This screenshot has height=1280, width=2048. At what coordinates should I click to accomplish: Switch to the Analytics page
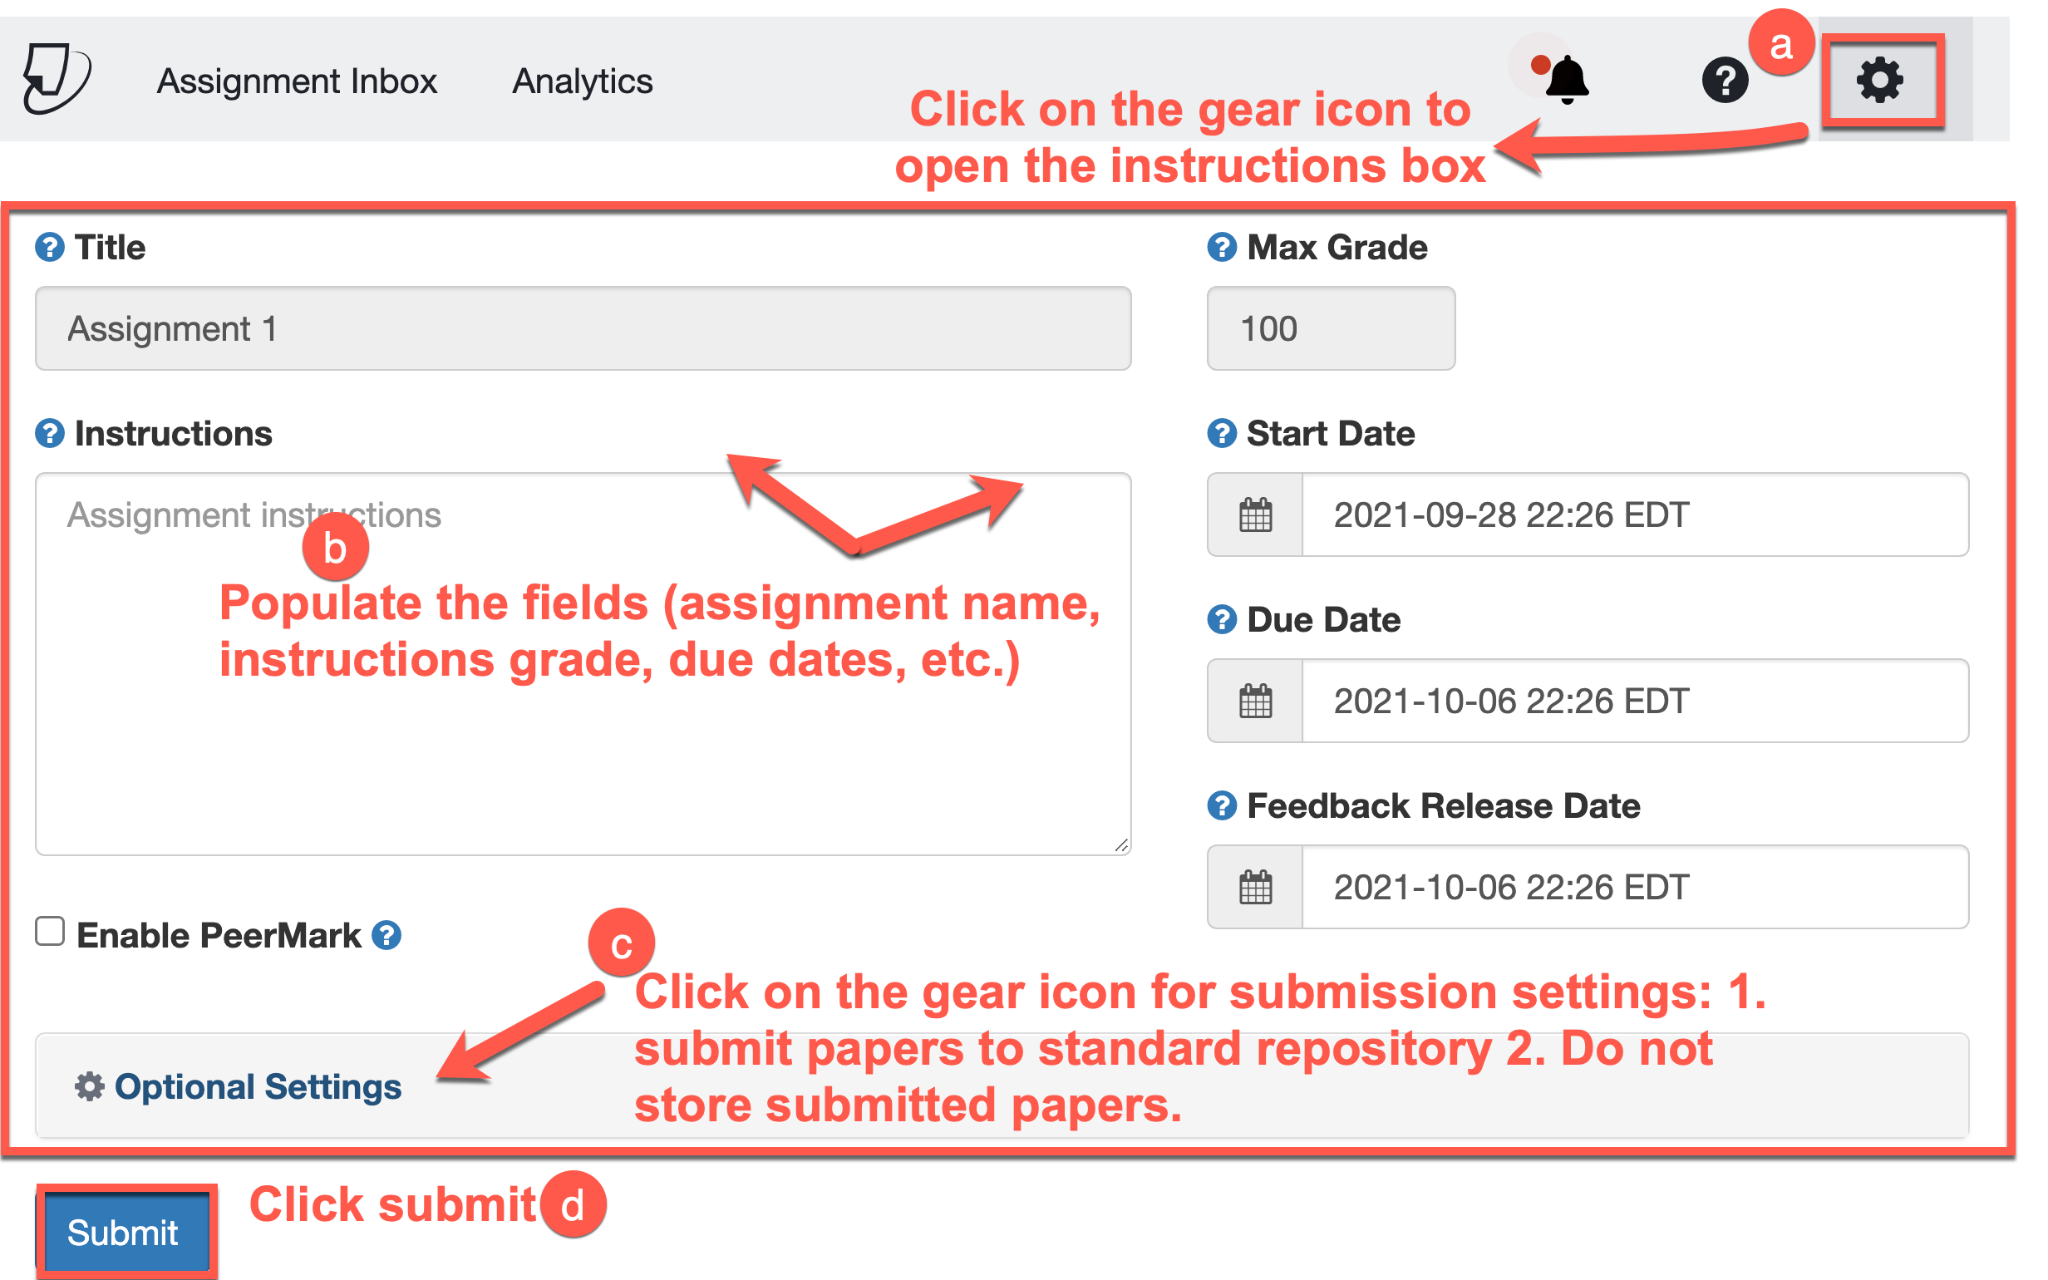[582, 81]
